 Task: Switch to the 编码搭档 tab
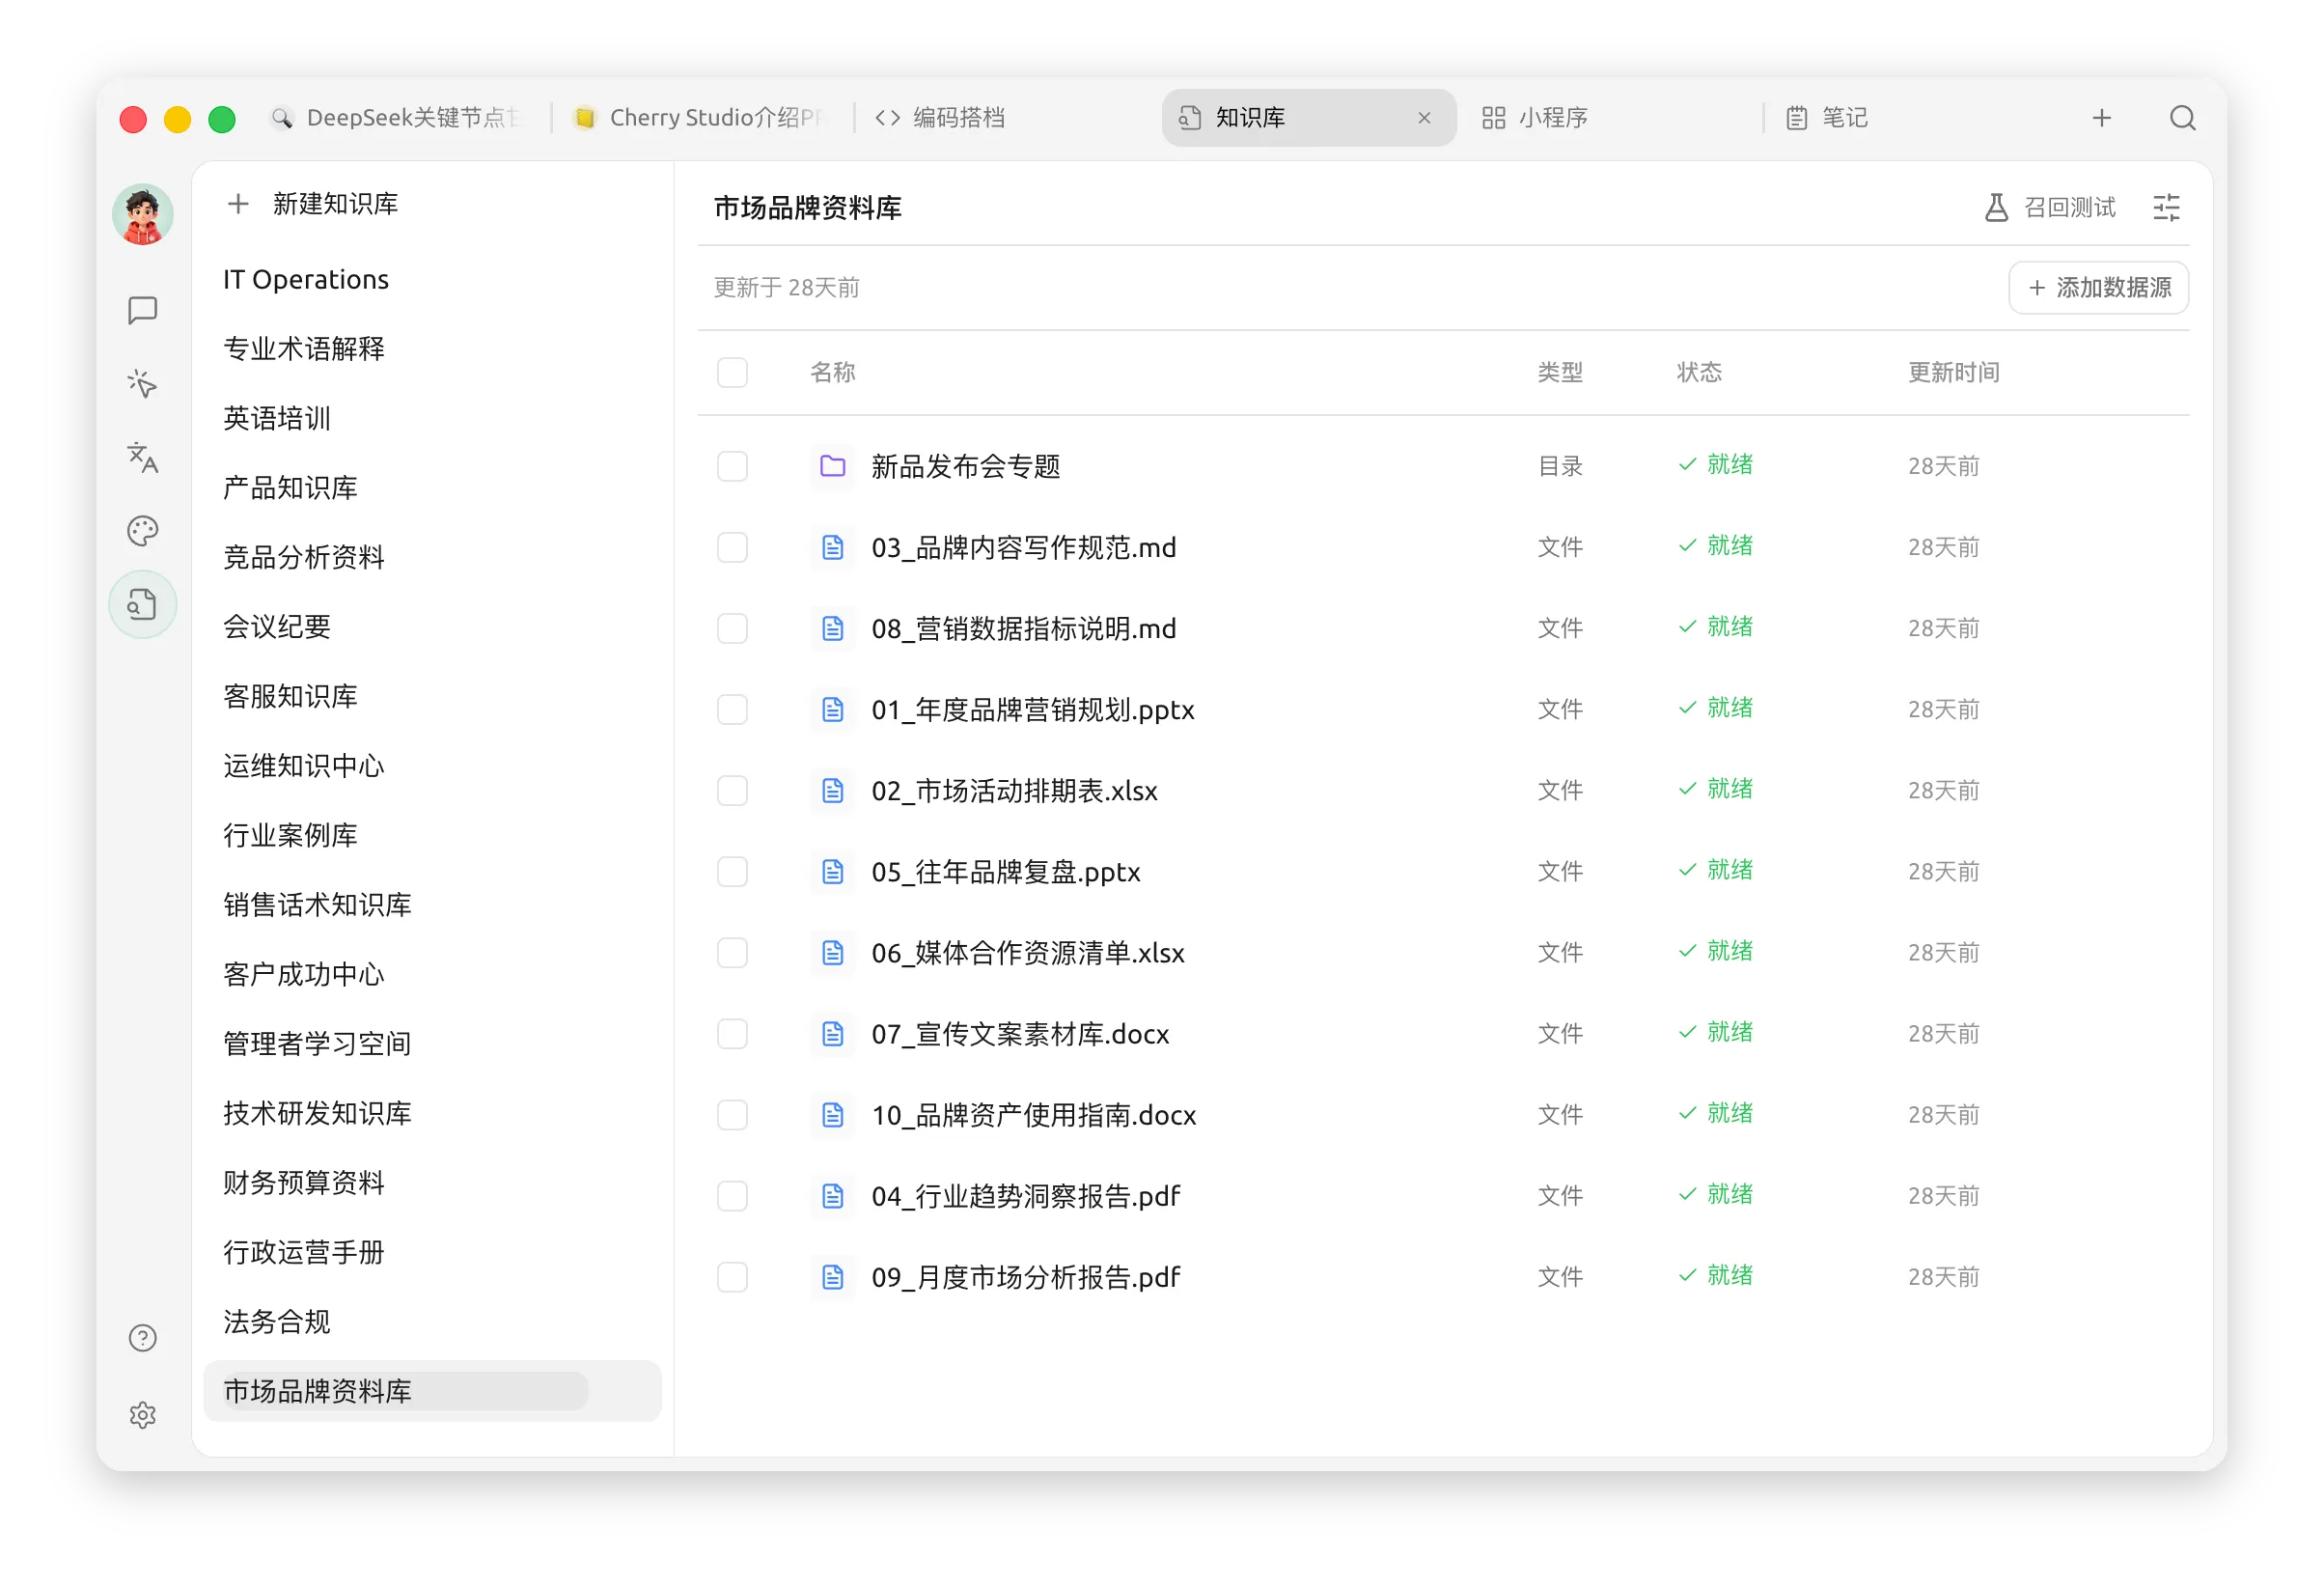(x=1005, y=118)
